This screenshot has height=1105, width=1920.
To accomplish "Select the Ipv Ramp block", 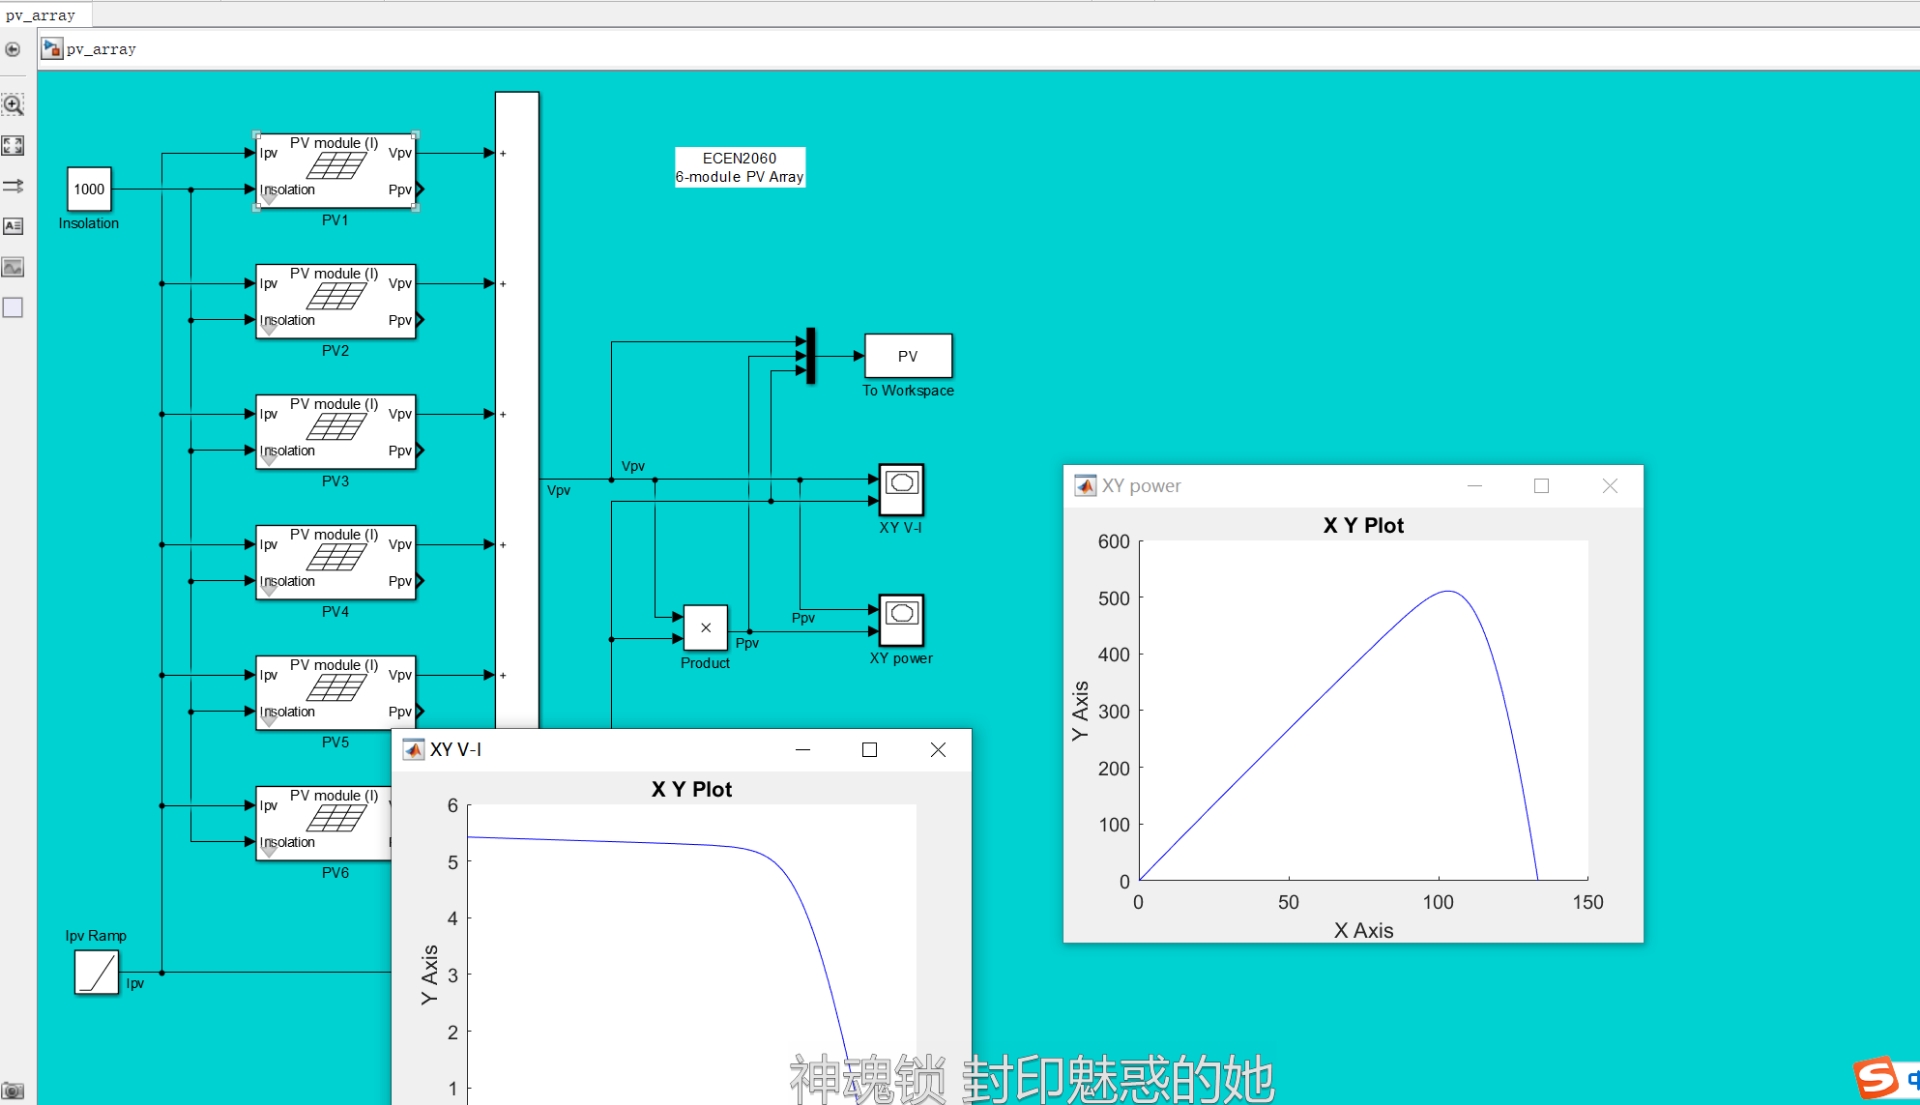I will point(96,972).
